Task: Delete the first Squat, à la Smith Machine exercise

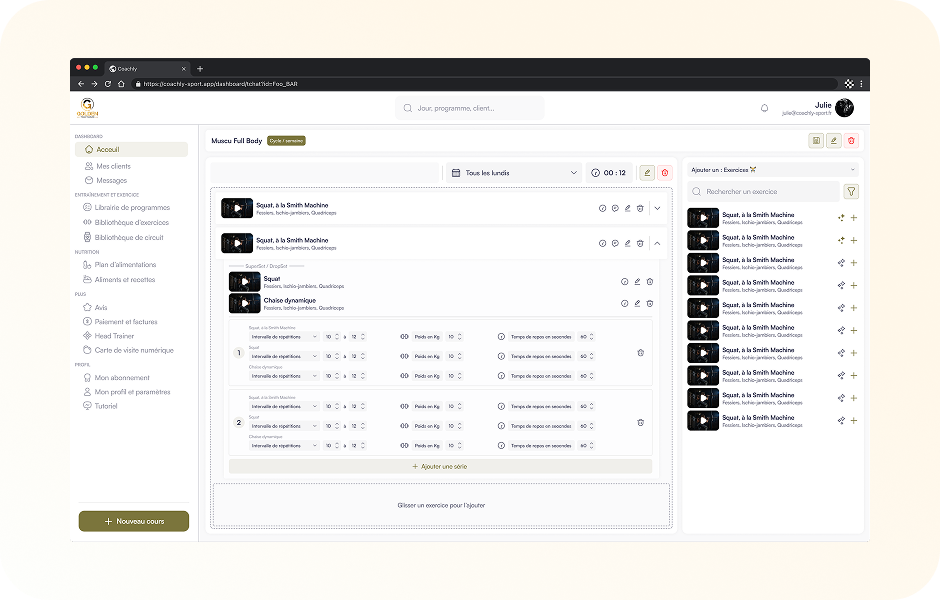Action: pyautogui.click(x=640, y=208)
